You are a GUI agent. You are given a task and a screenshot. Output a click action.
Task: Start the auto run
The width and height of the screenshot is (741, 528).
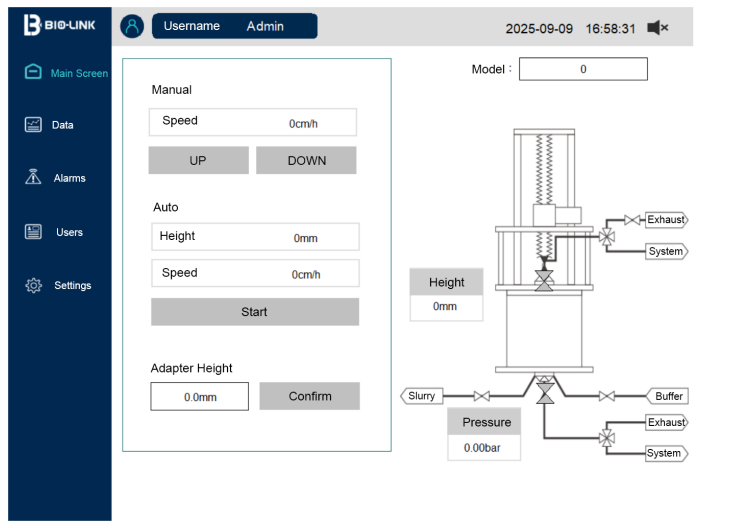(x=254, y=312)
